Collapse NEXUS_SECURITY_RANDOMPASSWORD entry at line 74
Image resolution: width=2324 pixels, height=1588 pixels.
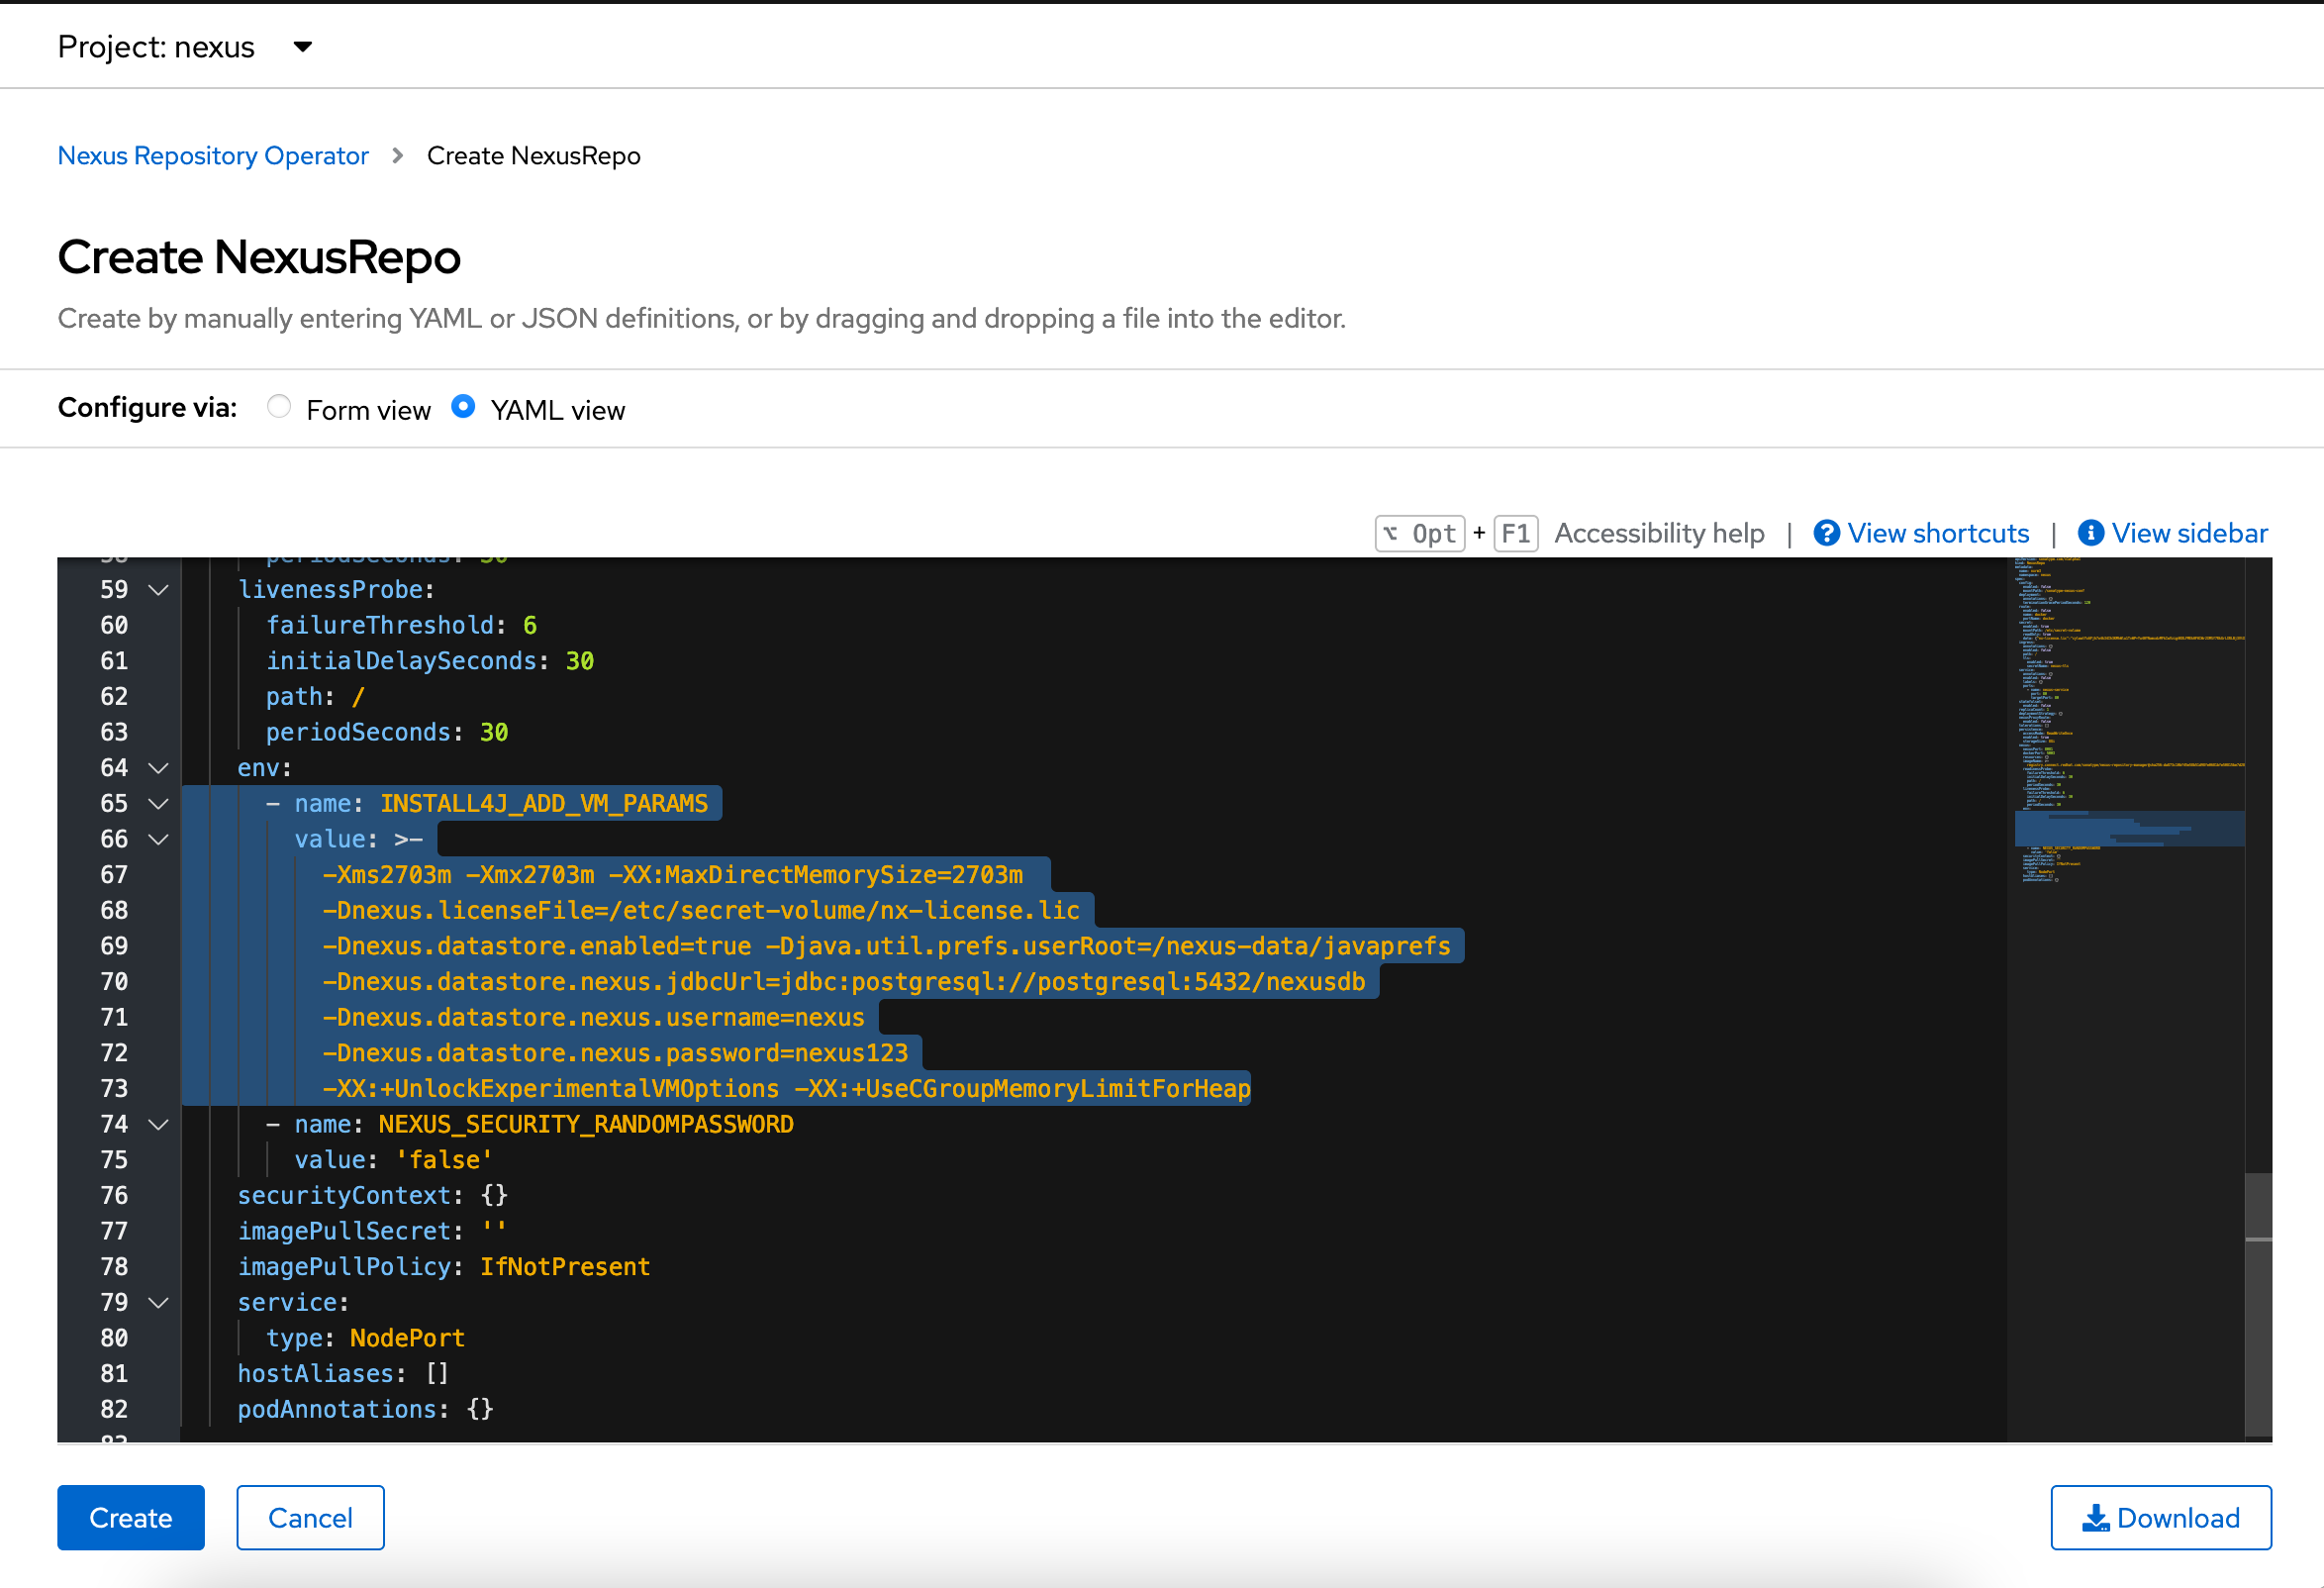pos(158,1125)
